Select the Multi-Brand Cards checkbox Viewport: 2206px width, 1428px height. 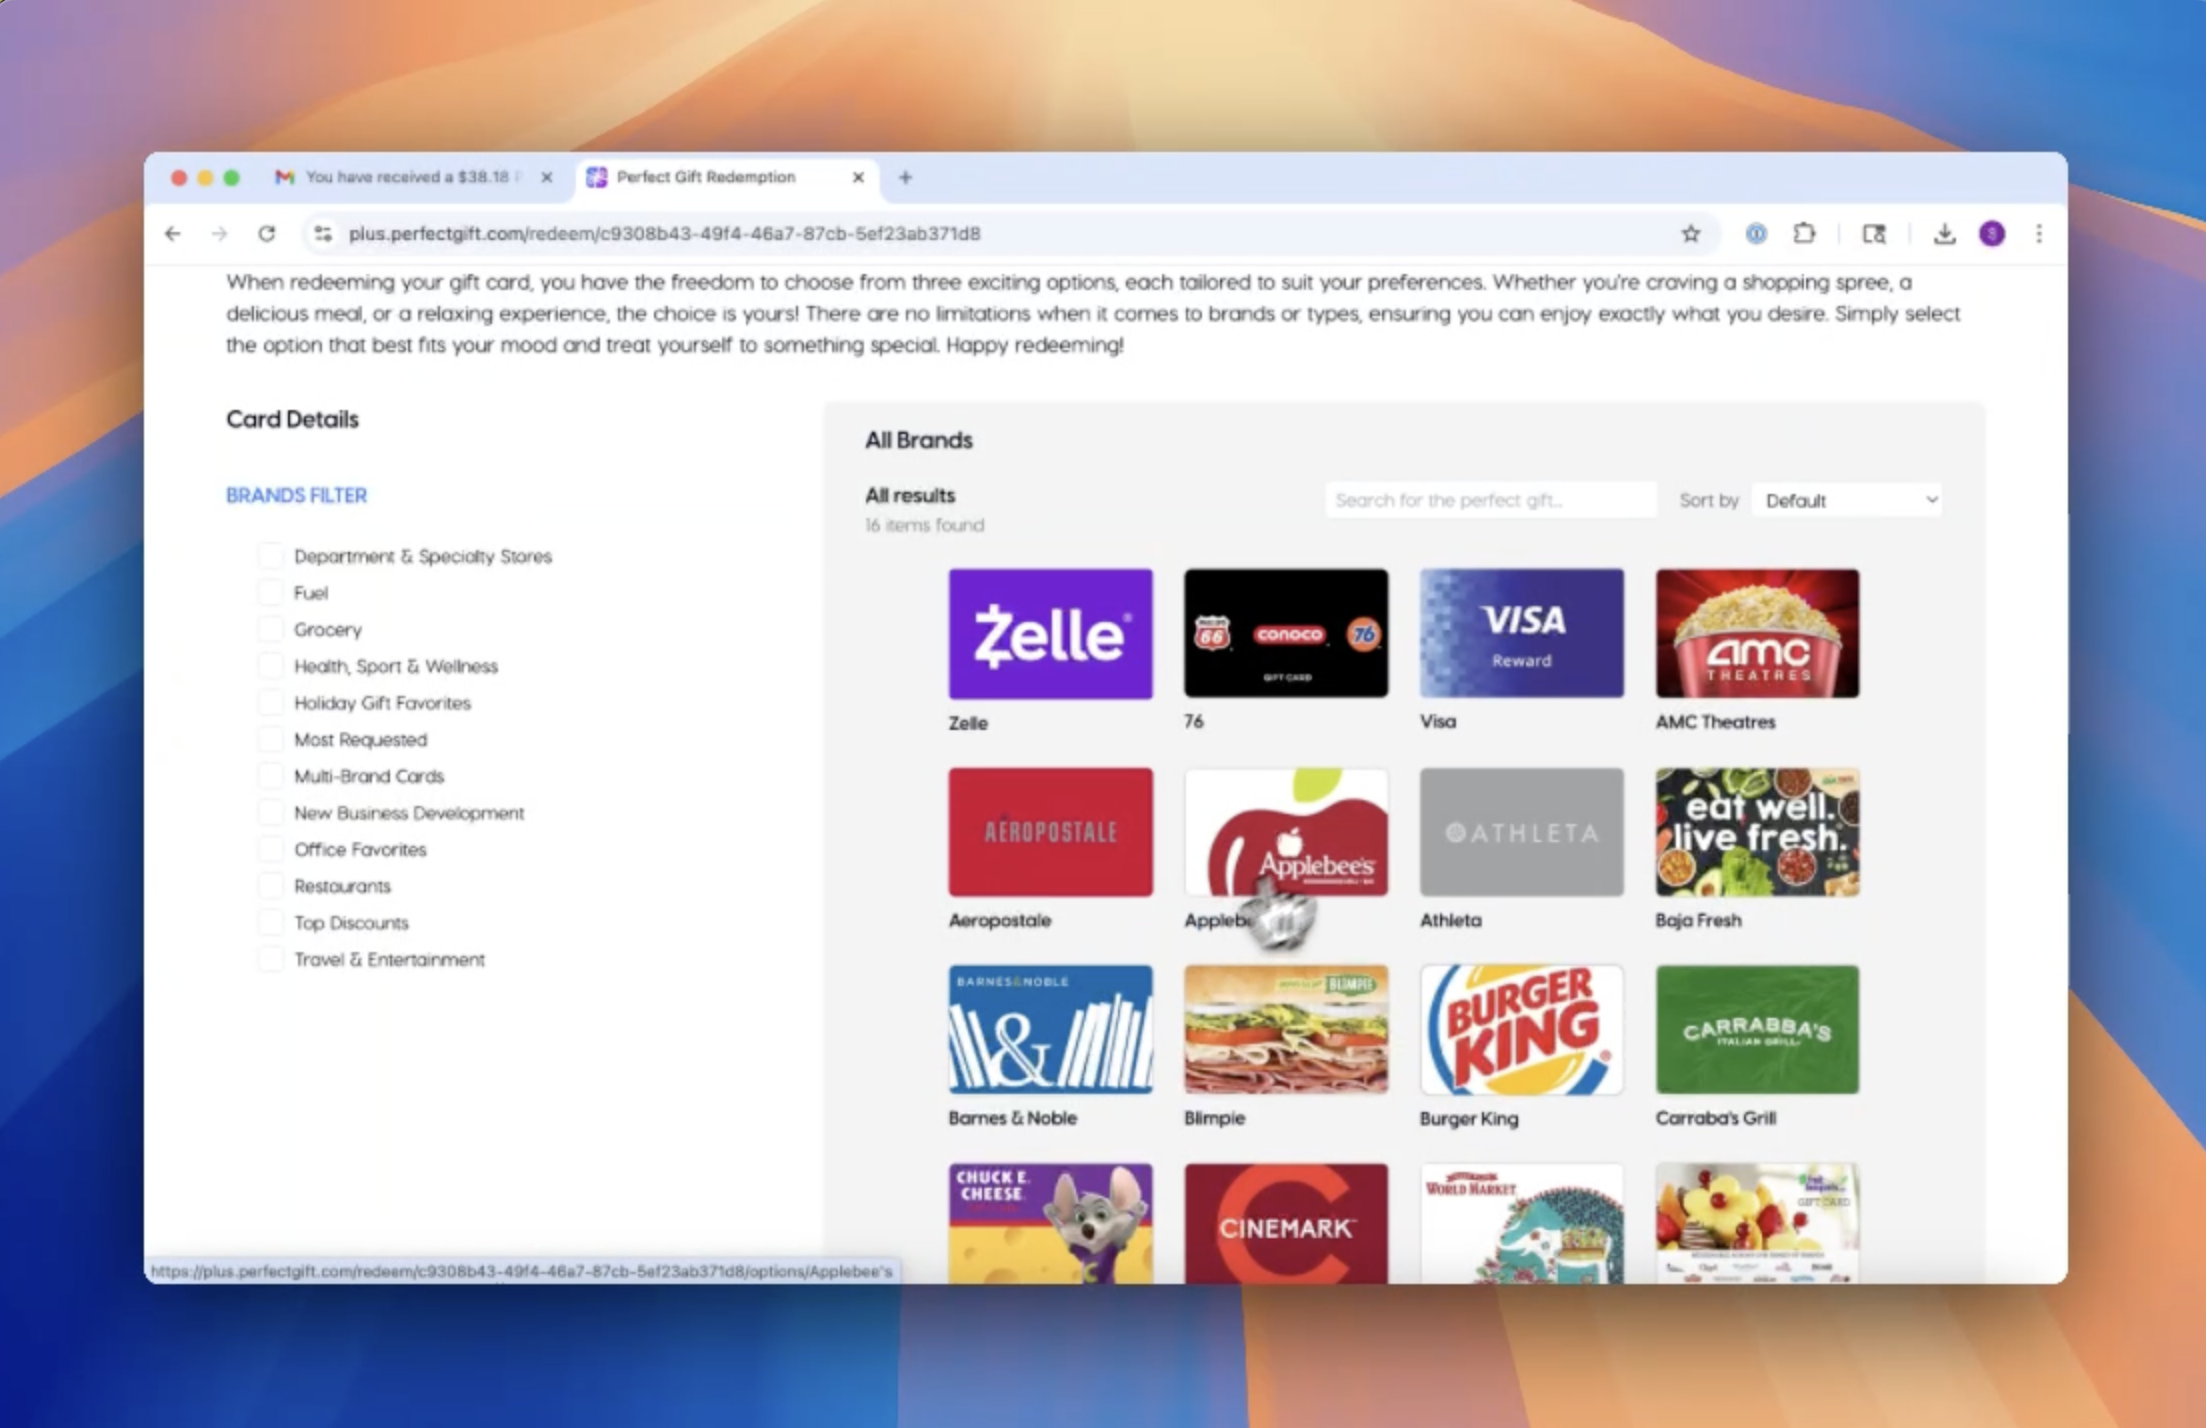click(x=270, y=776)
